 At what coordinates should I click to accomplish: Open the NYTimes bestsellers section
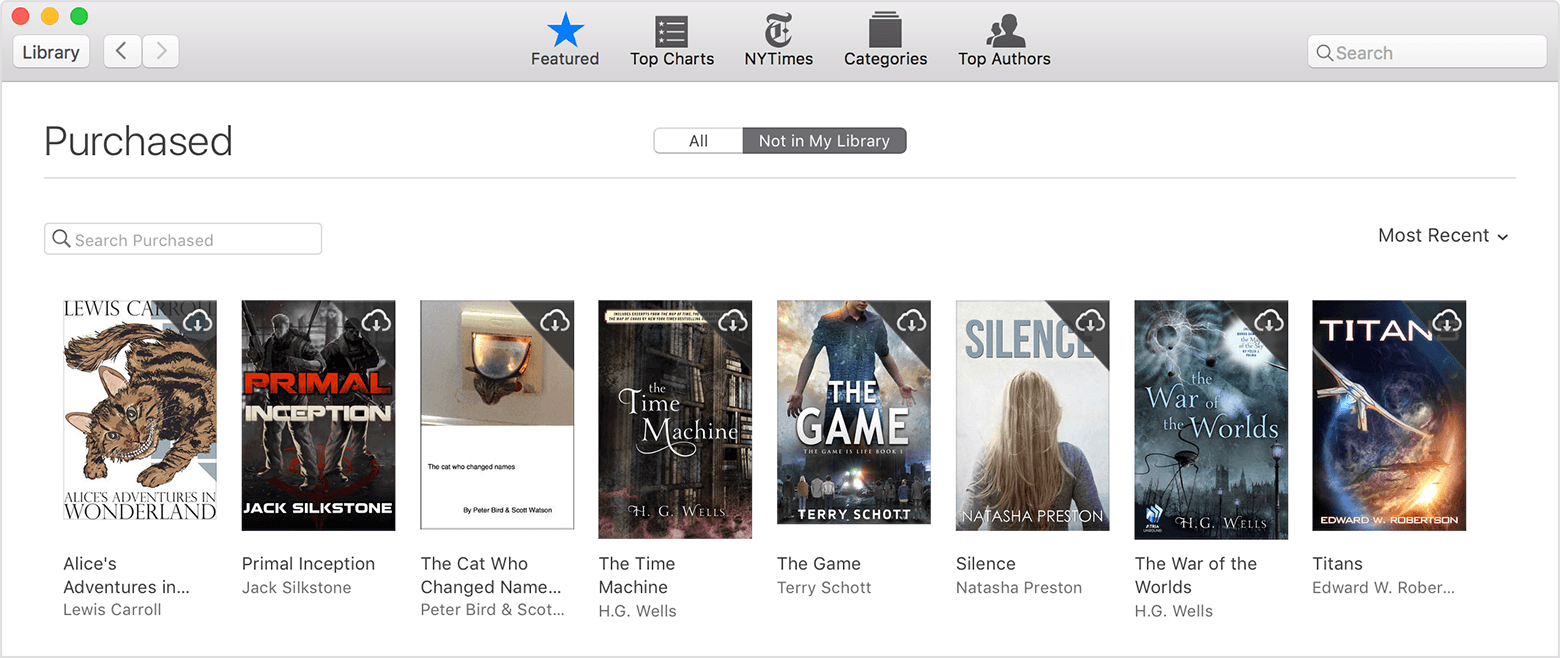point(779,40)
